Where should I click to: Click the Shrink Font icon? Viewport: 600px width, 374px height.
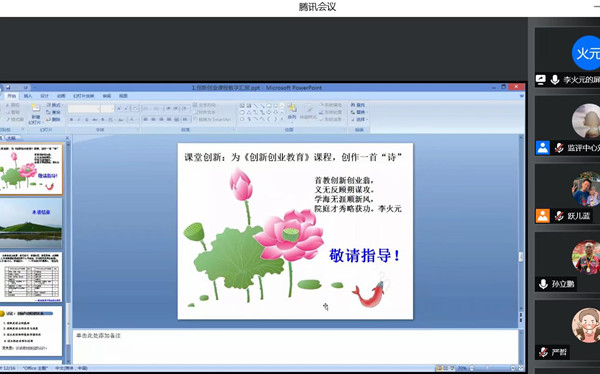pyautogui.click(x=127, y=108)
